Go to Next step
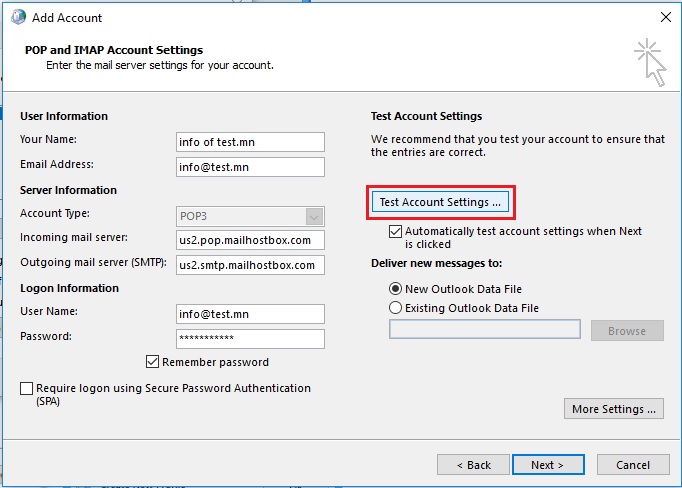The width and height of the screenshot is (682, 488). tap(548, 465)
